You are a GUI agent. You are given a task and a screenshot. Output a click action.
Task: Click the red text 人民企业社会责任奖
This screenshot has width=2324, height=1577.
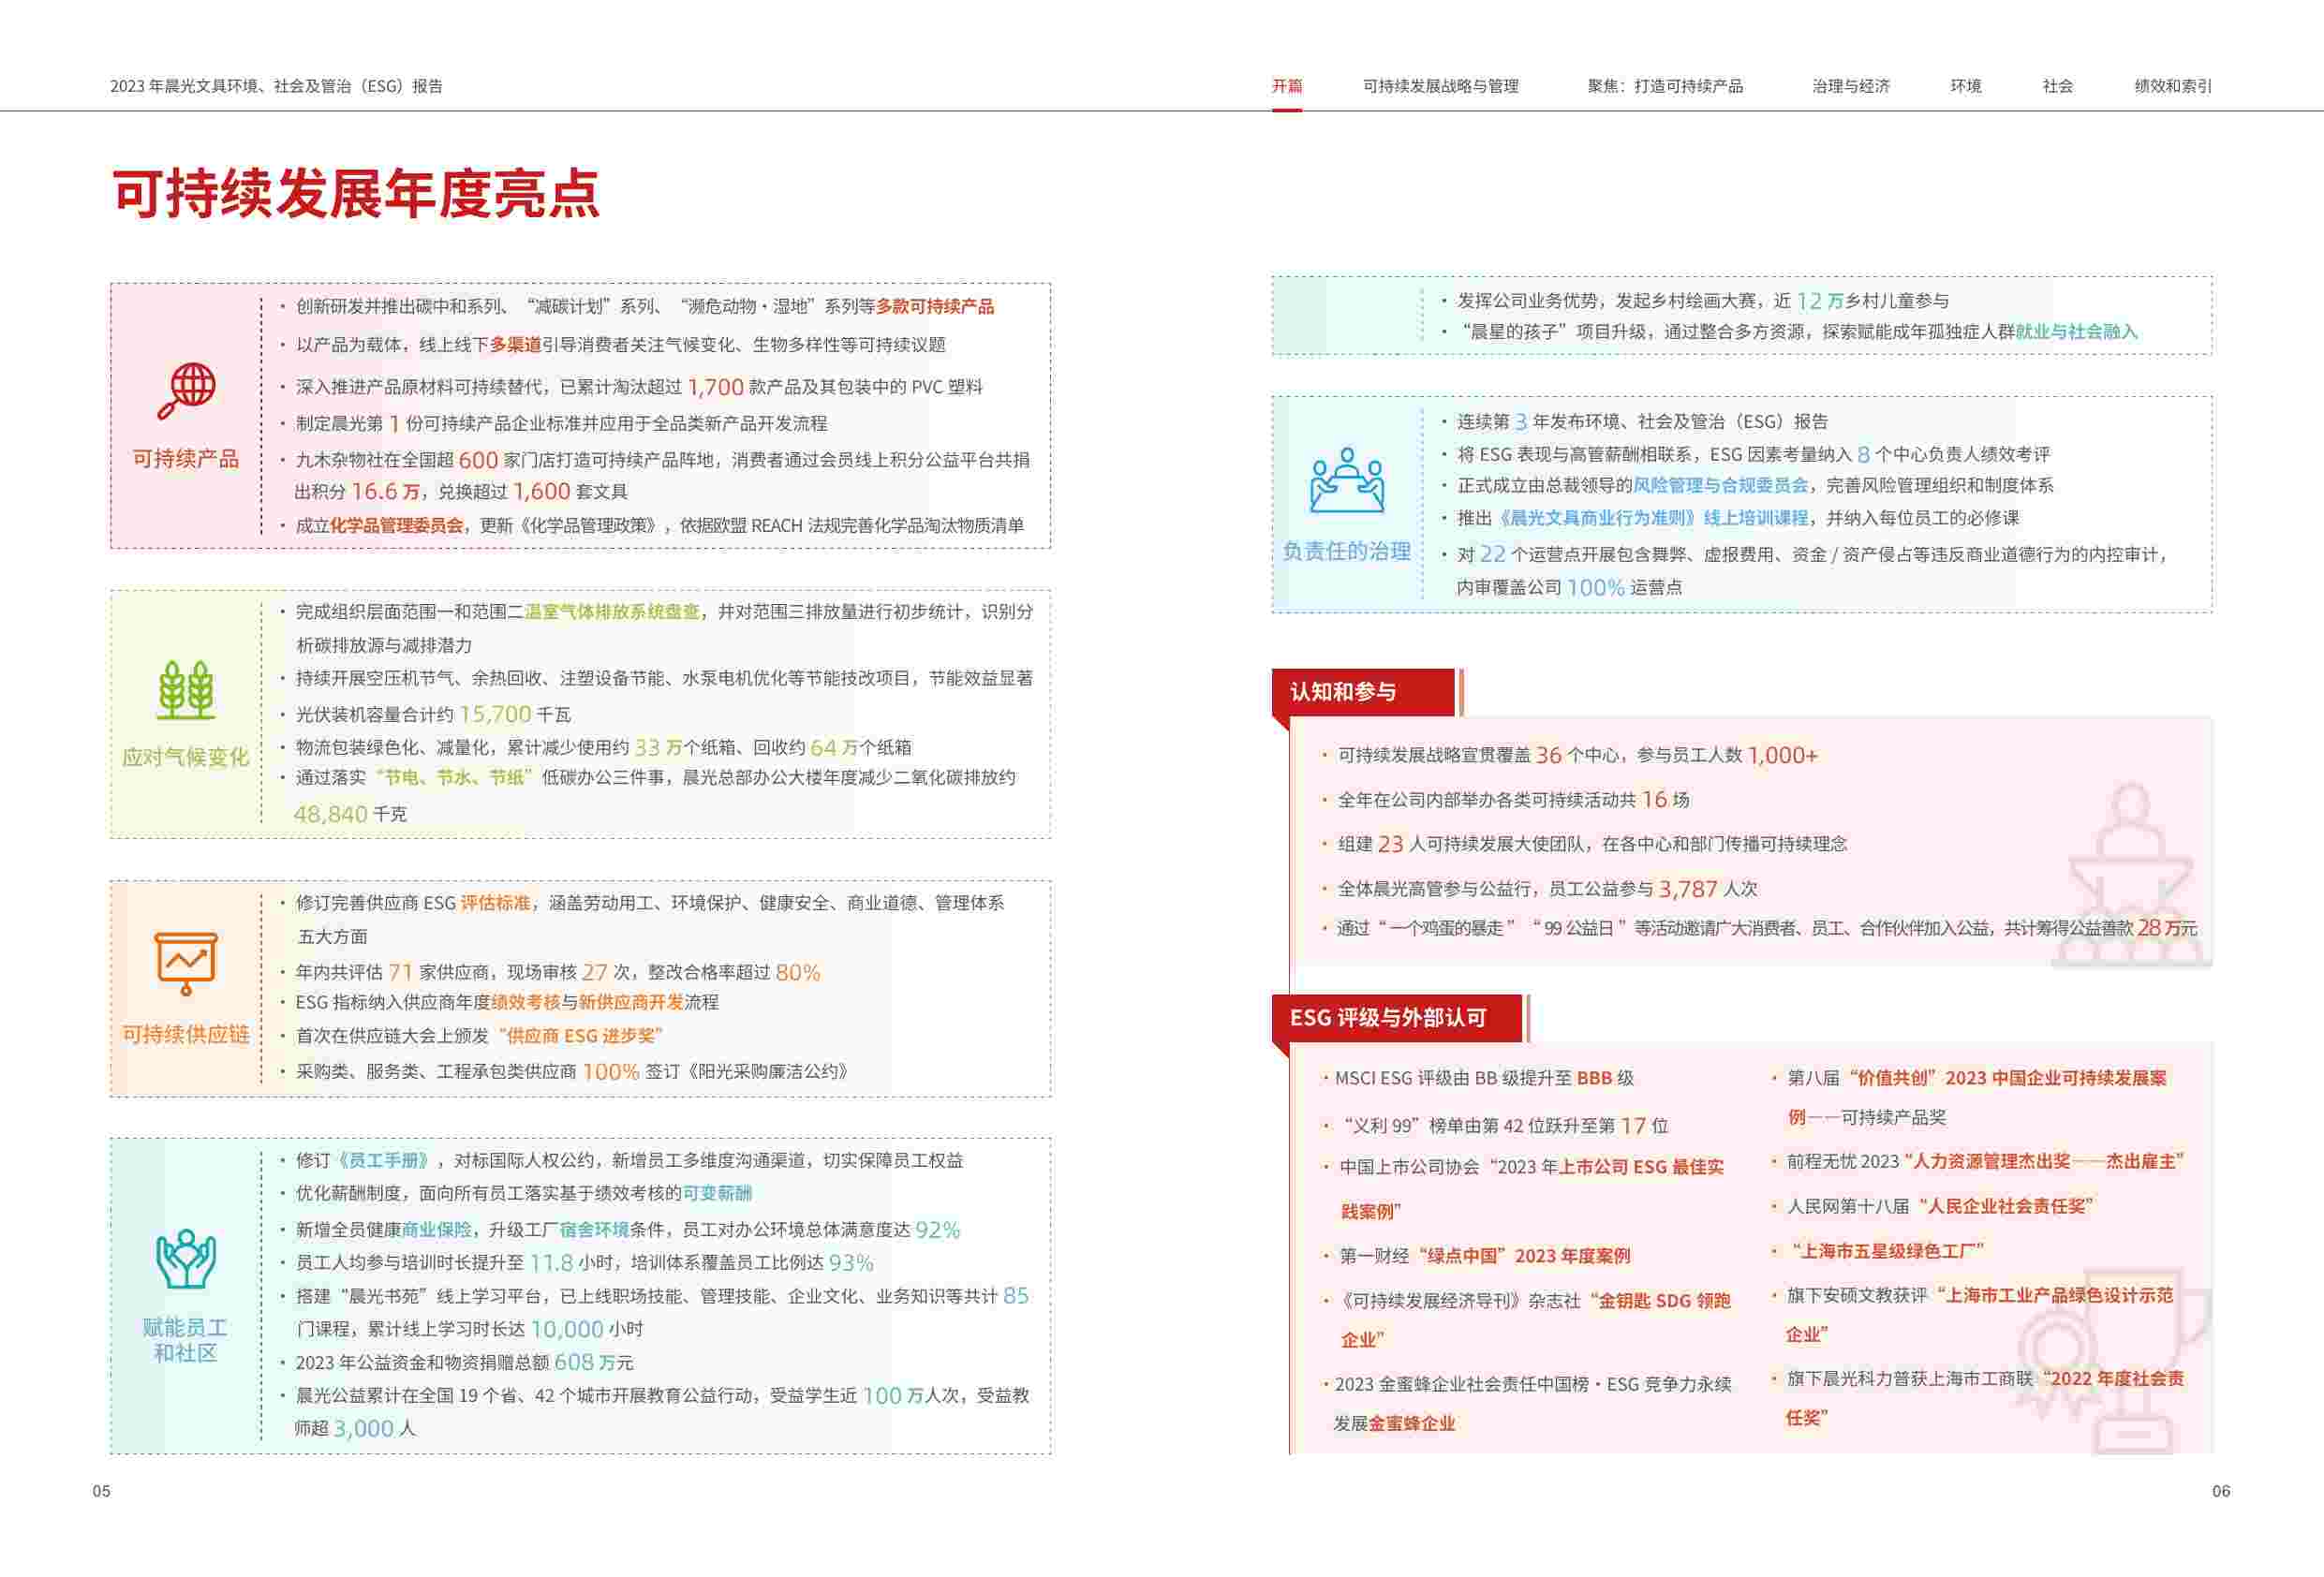(x=2005, y=1206)
